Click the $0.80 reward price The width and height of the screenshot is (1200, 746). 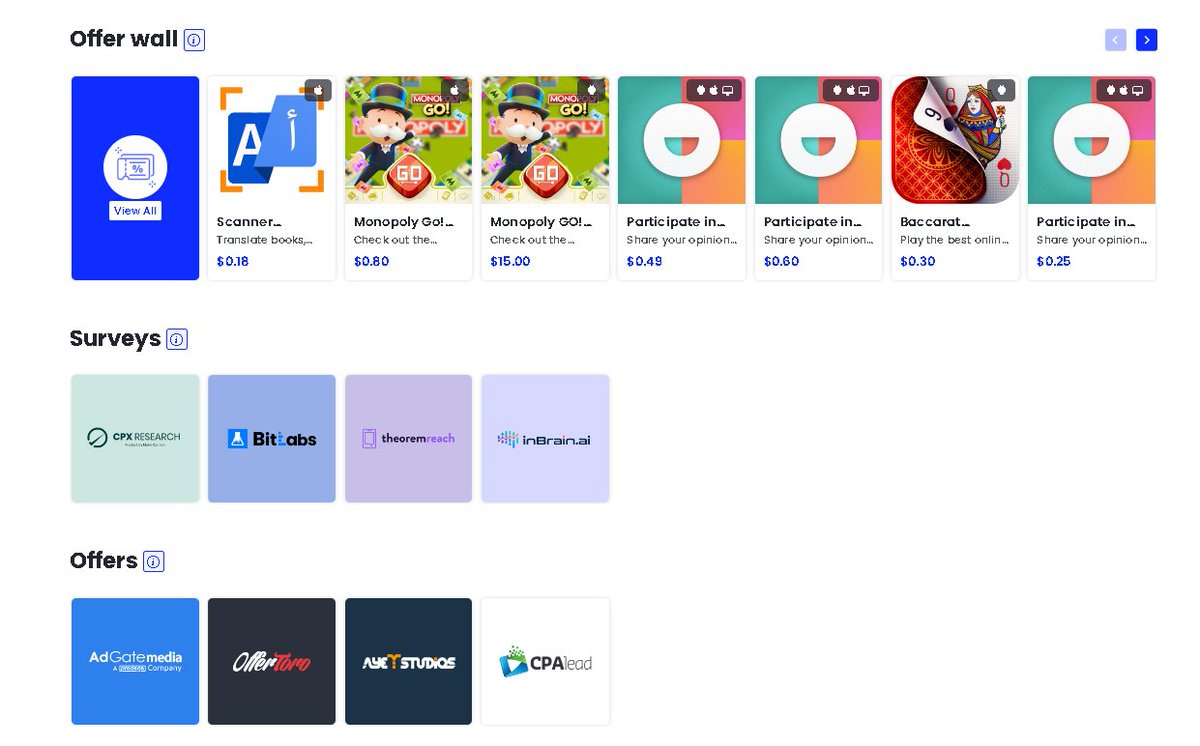tap(371, 262)
